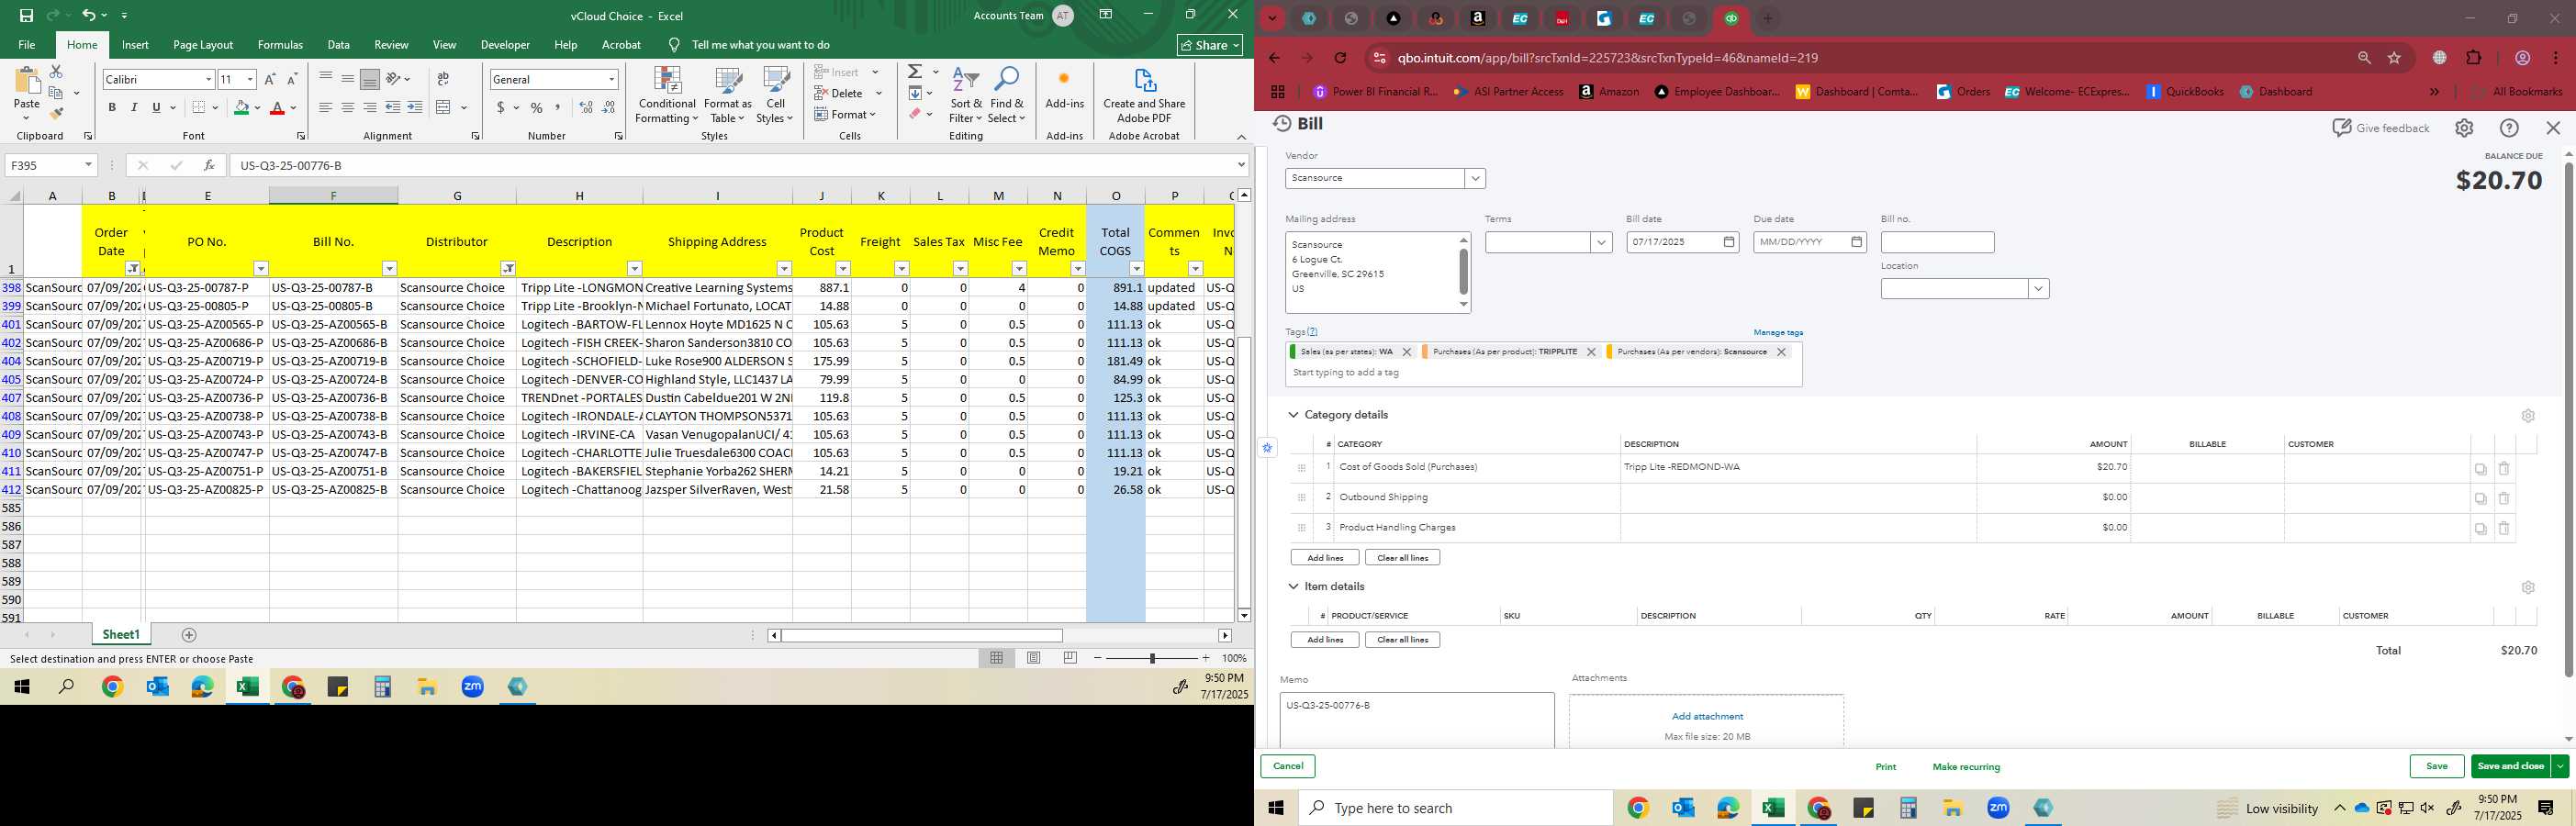Open the Vendor Scansource dropdown
The height and width of the screenshot is (826, 2576).
click(x=1475, y=178)
